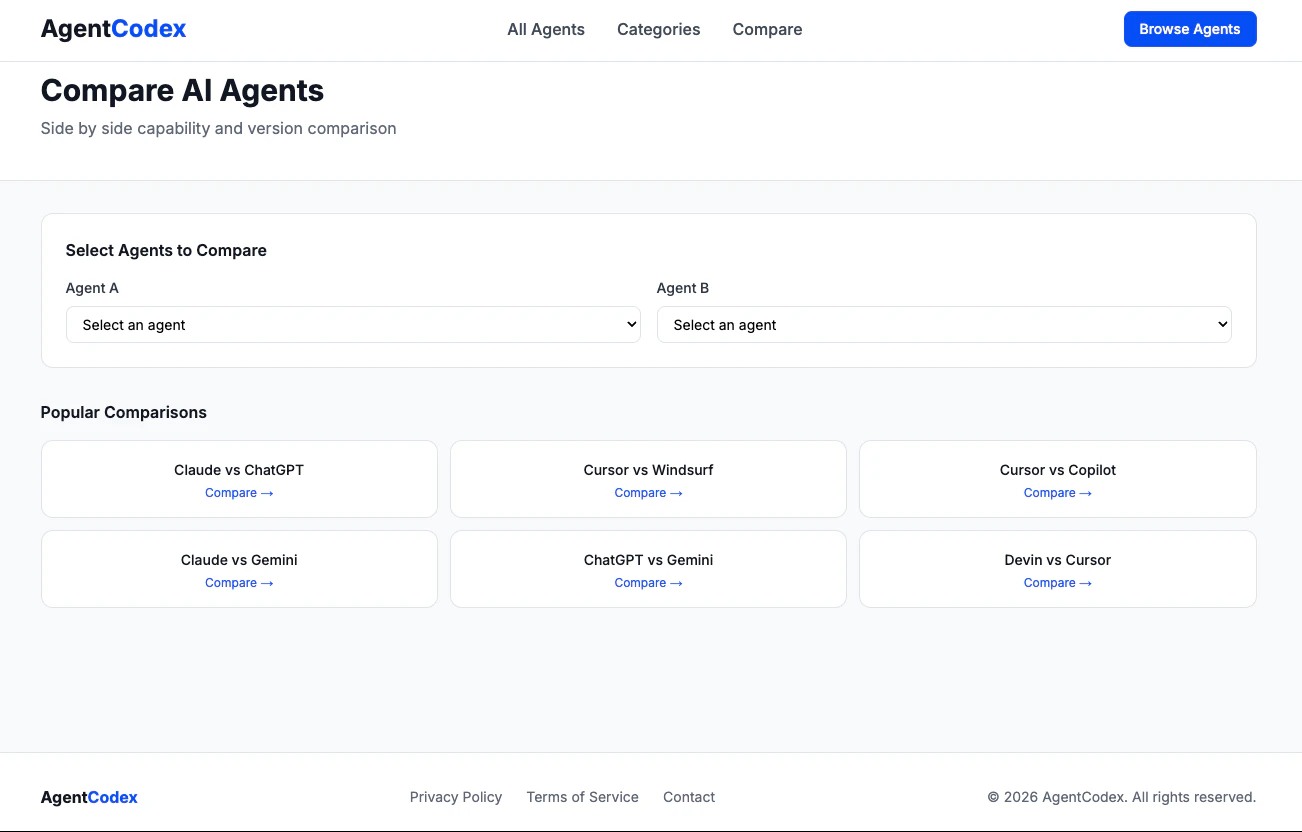This screenshot has height=832, width=1302.
Task: Click the AgentCodex logo in footer
Action: pyautogui.click(x=89, y=797)
